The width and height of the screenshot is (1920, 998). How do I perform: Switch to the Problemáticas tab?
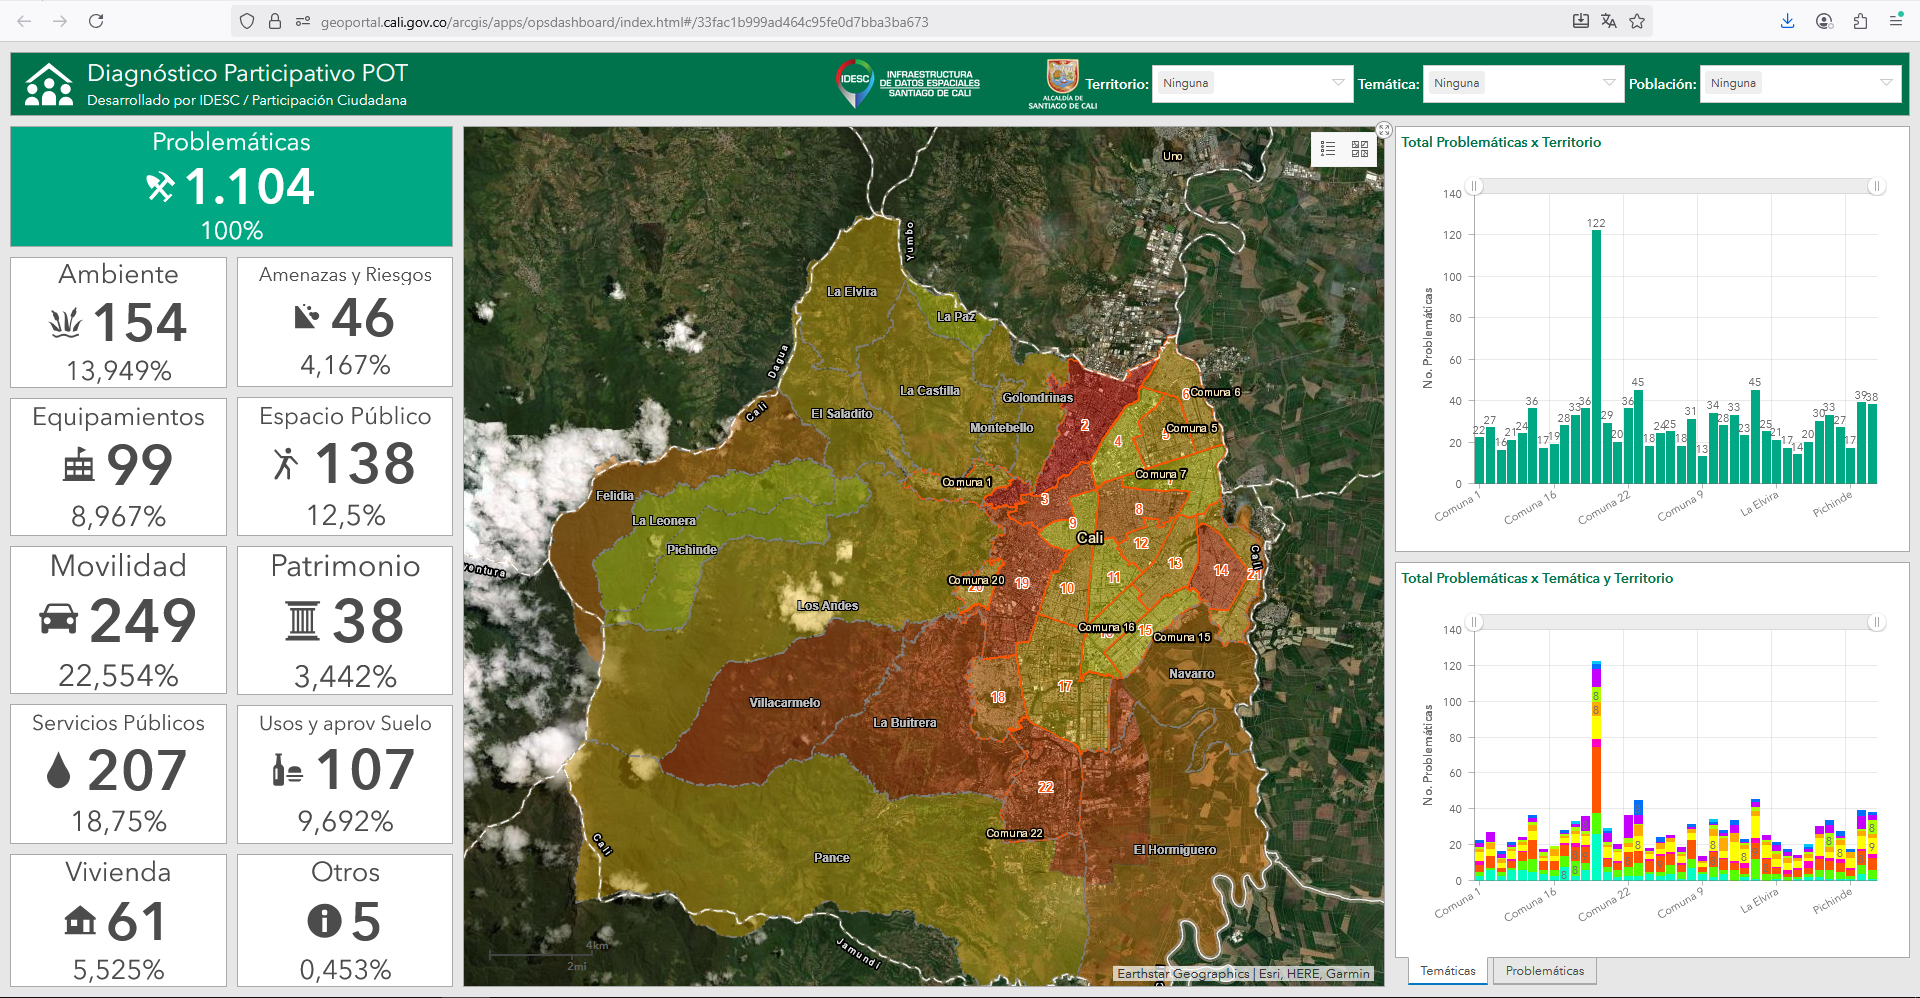pyautogui.click(x=1544, y=971)
